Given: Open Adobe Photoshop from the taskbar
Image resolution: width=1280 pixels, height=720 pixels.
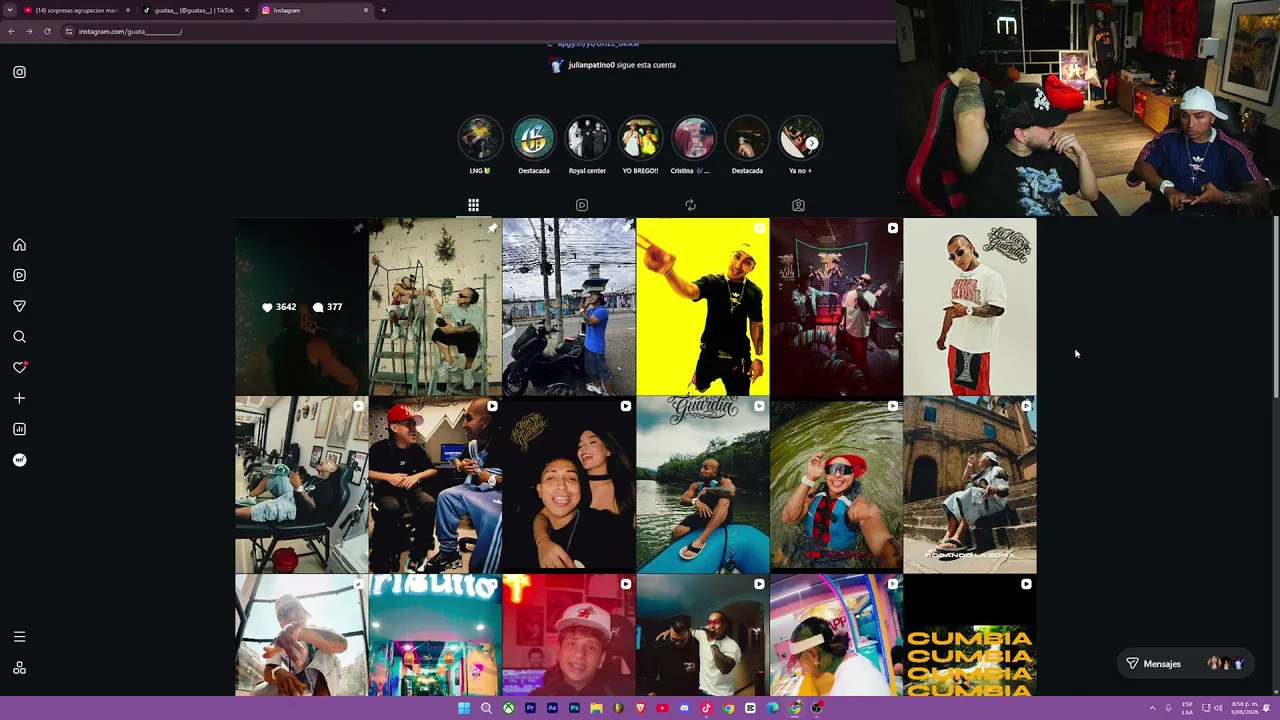Looking at the screenshot, I should [574, 708].
